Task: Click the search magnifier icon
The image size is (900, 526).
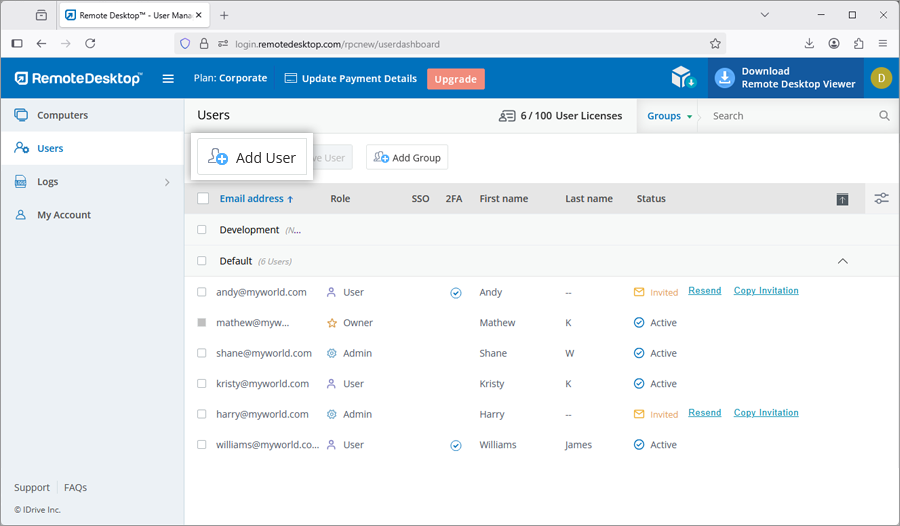Action: tap(884, 115)
